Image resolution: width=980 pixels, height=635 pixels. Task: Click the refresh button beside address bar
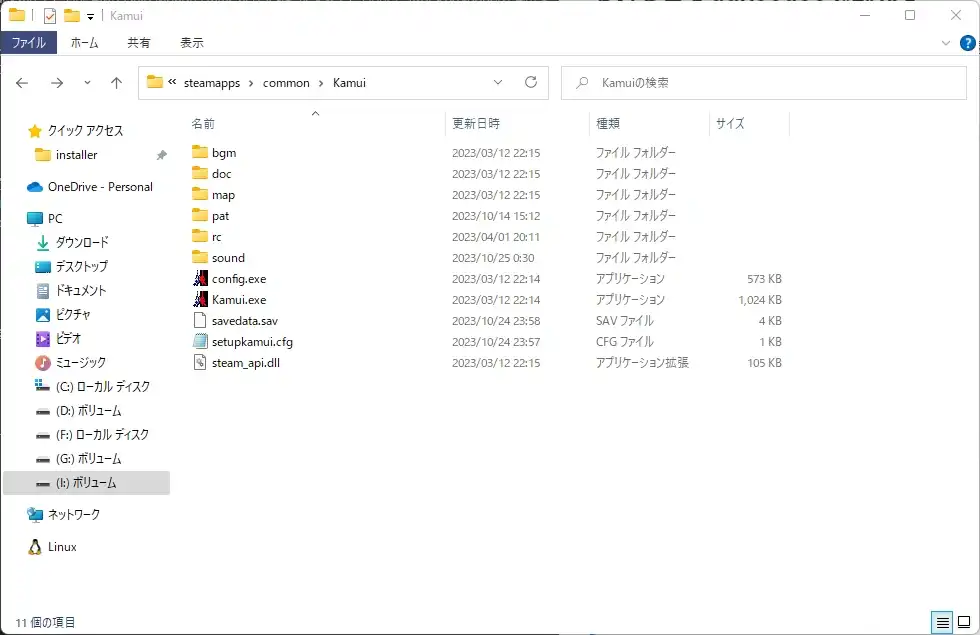531,83
